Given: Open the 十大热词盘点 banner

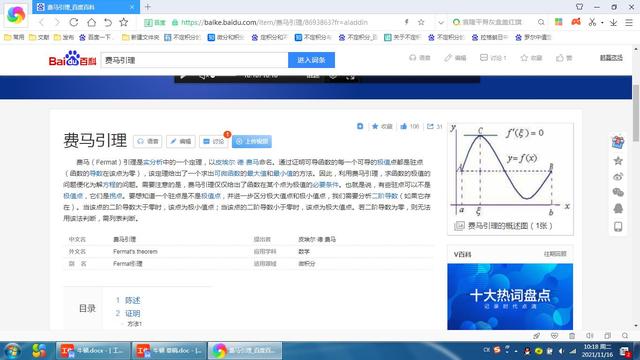Looking at the screenshot, I should pyautogui.click(x=510, y=297).
